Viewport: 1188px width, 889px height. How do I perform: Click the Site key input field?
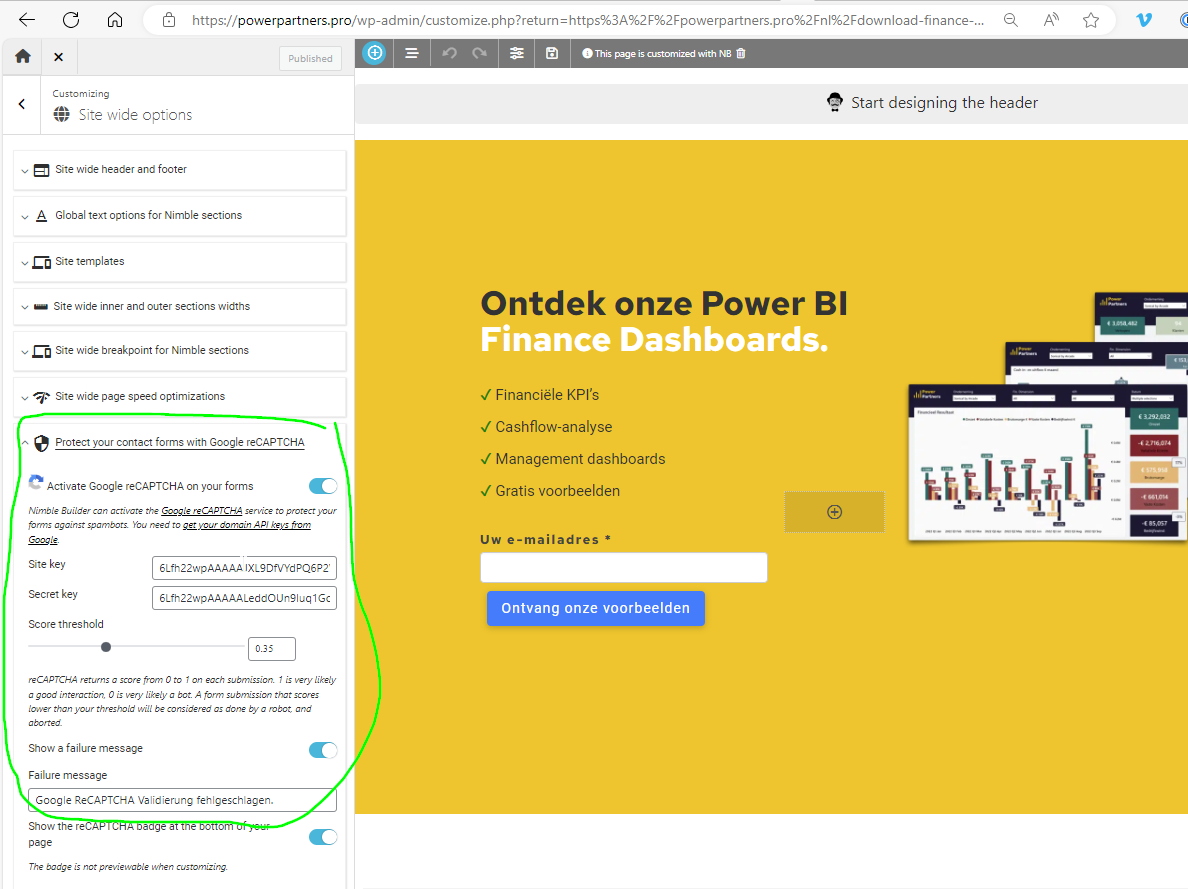[x=244, y=568]
